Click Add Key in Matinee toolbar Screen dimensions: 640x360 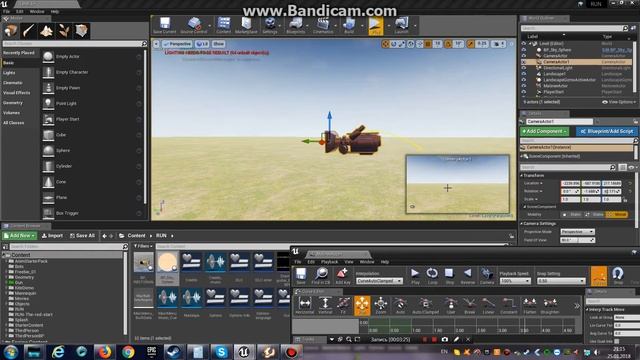coord(342,276)
